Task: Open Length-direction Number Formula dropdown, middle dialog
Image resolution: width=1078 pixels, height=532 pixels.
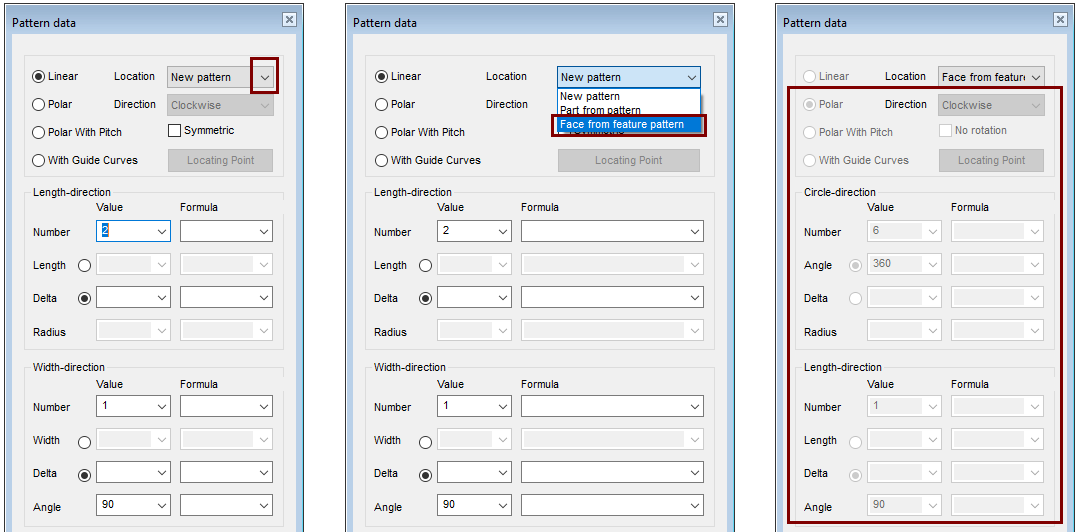Action: [695, 232]
